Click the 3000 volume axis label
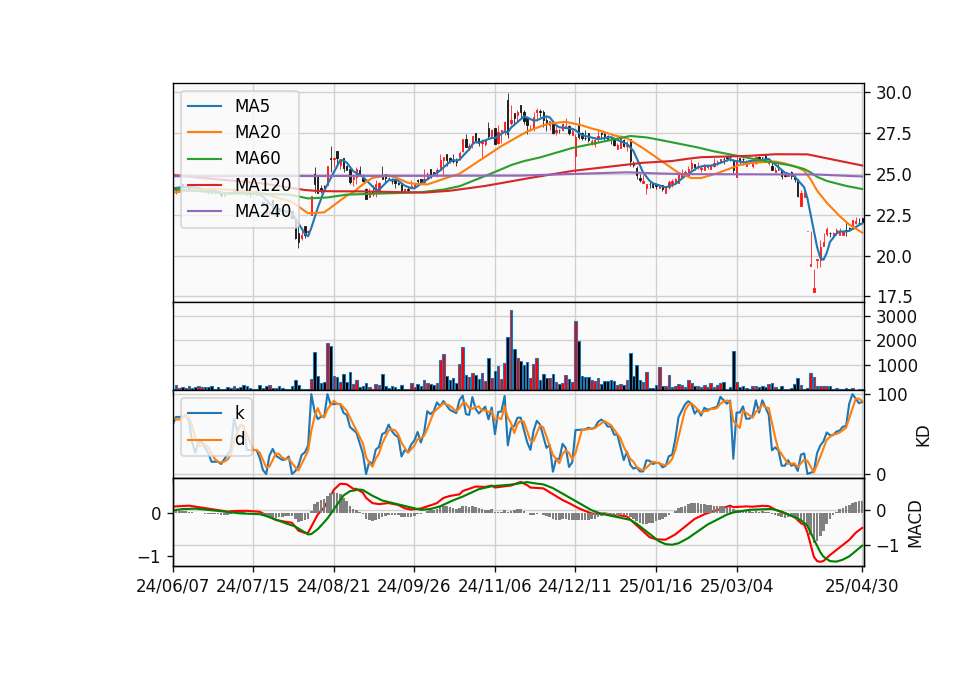The height and width of the screenshot is (690, 960). click(896, 317)
